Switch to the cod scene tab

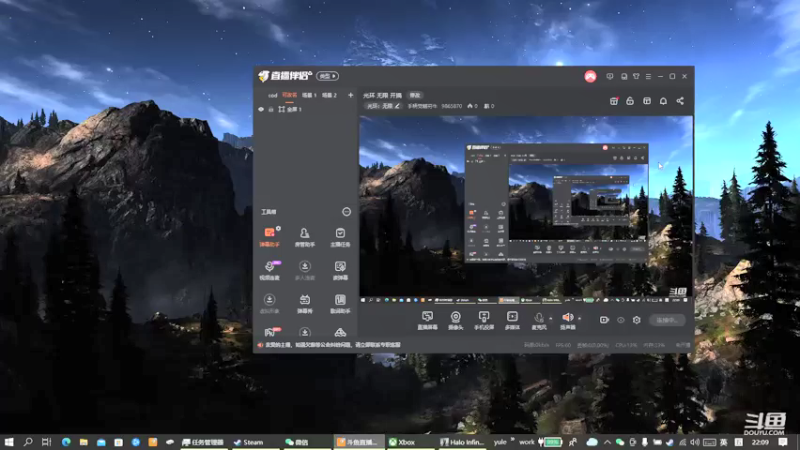click(x=272, y=95)
